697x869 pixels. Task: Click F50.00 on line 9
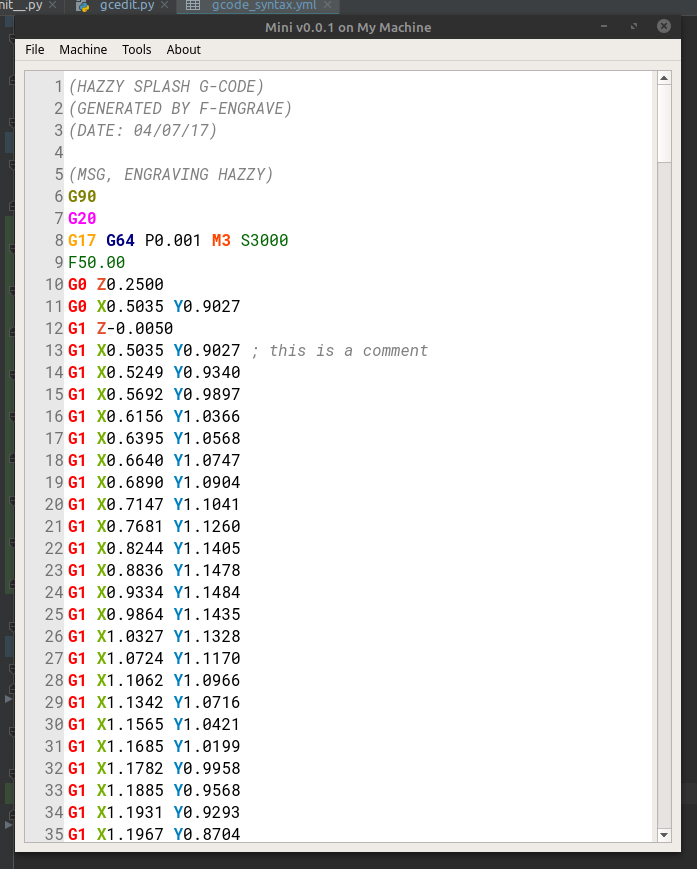point(96,263)
